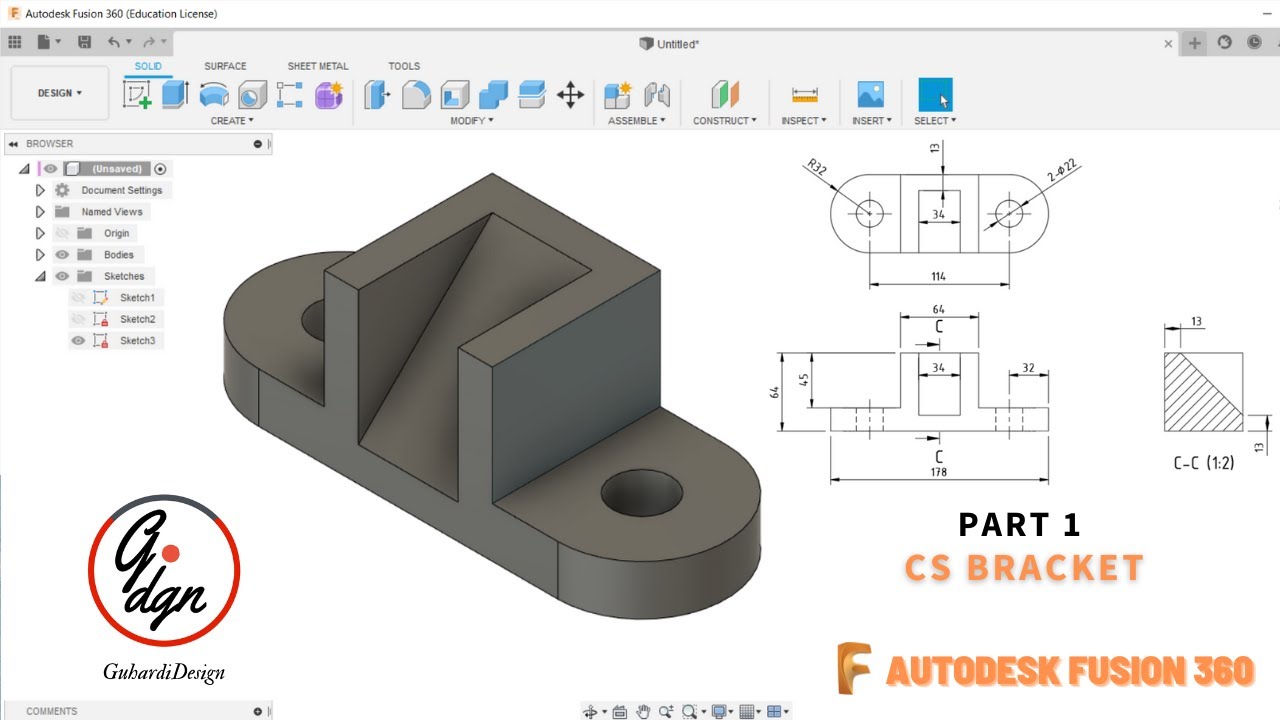The image size is (1280, 720).
Task: Switch to the SURFACE tab
Action: (x=225, y=66)
